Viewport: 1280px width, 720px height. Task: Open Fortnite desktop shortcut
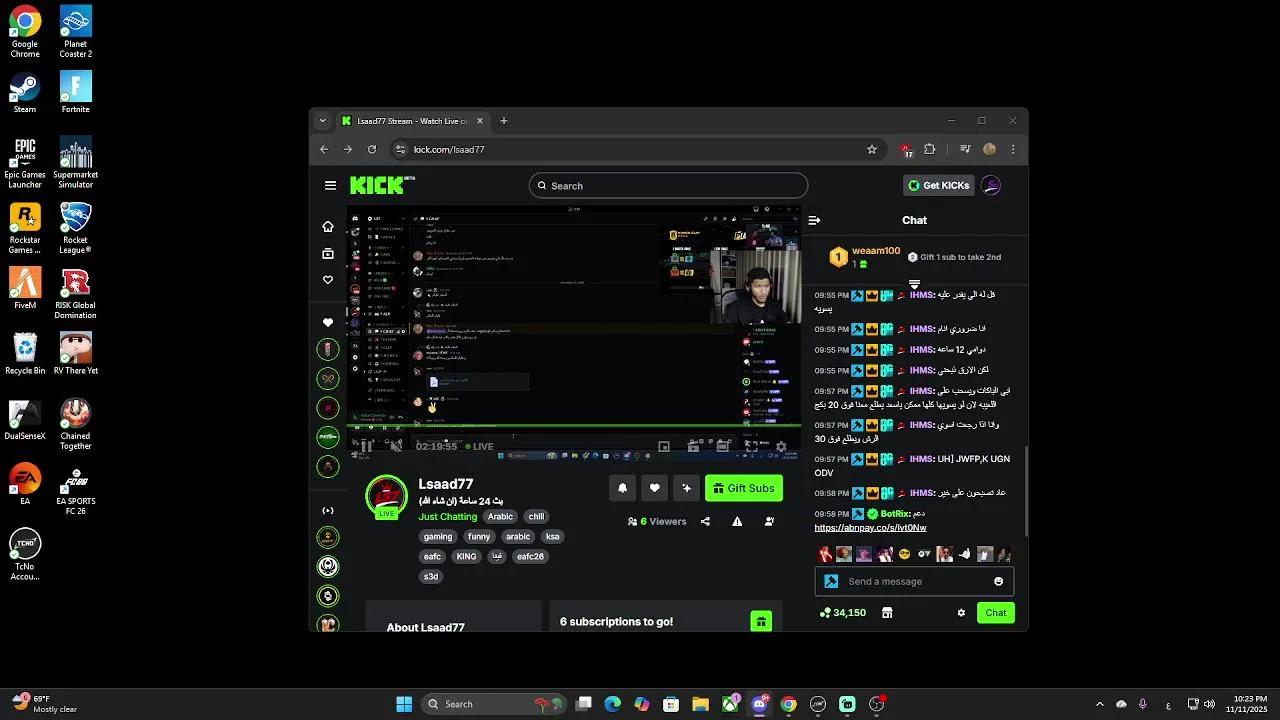click(76, 93)
